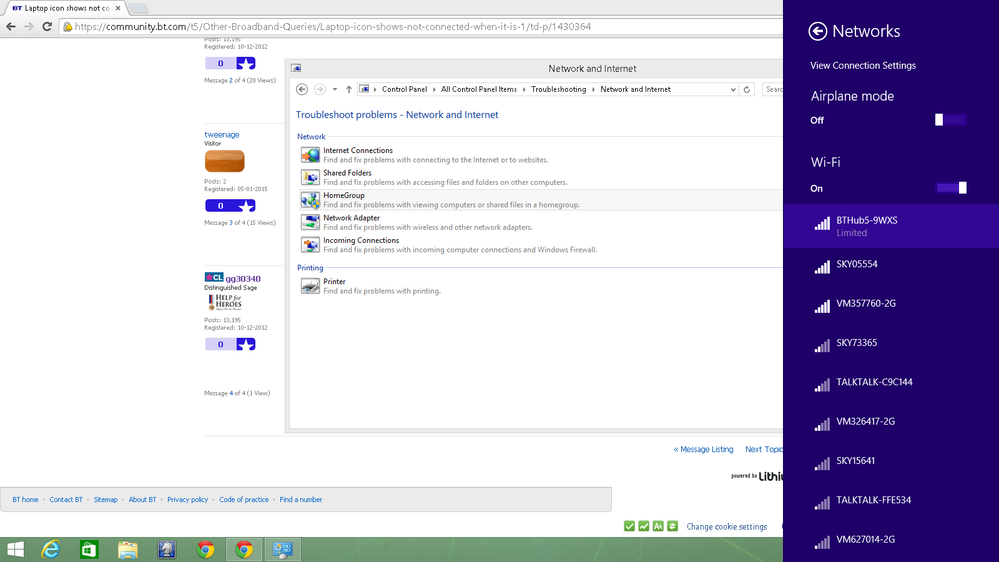The width and height of the screenshot is (999, 562).
Task: Open Printer troubleshooter
Action: (x=334, y=281)
